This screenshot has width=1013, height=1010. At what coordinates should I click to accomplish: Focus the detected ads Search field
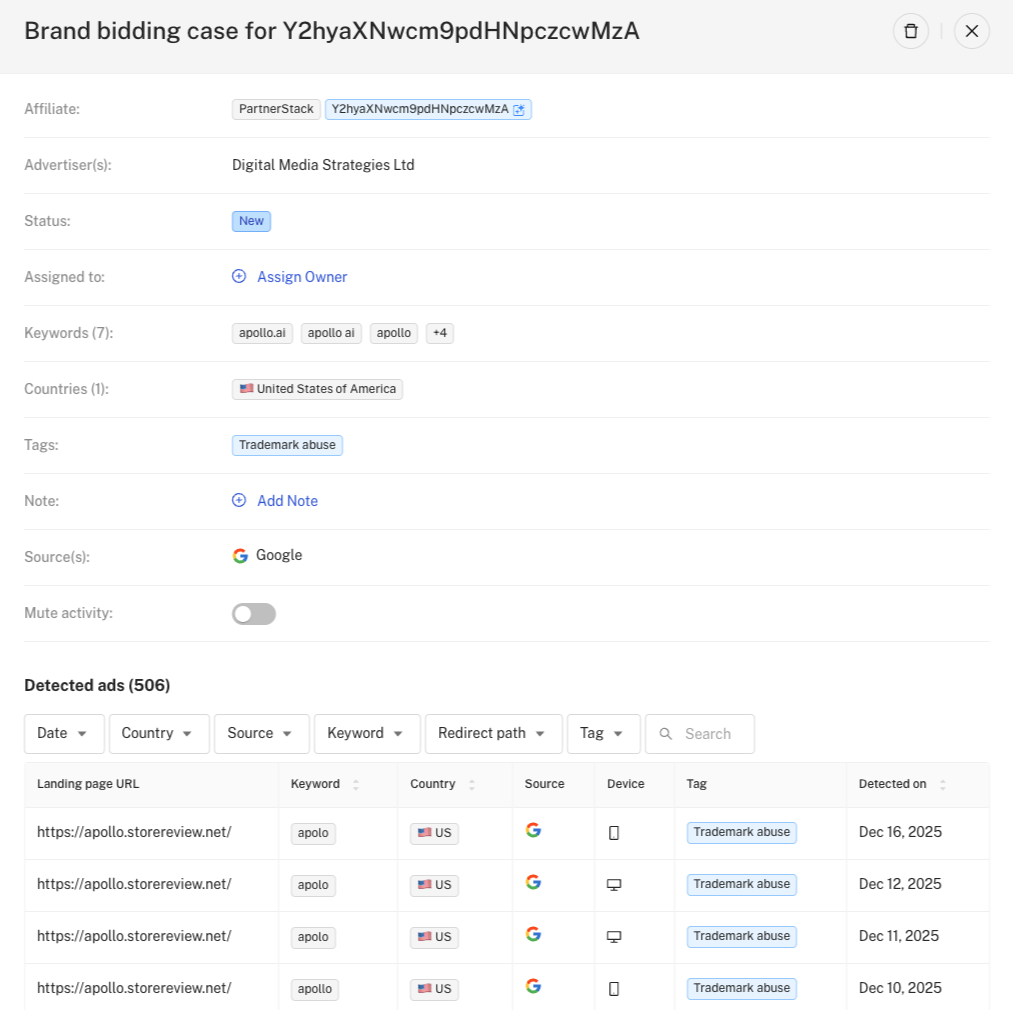[700, 733]
